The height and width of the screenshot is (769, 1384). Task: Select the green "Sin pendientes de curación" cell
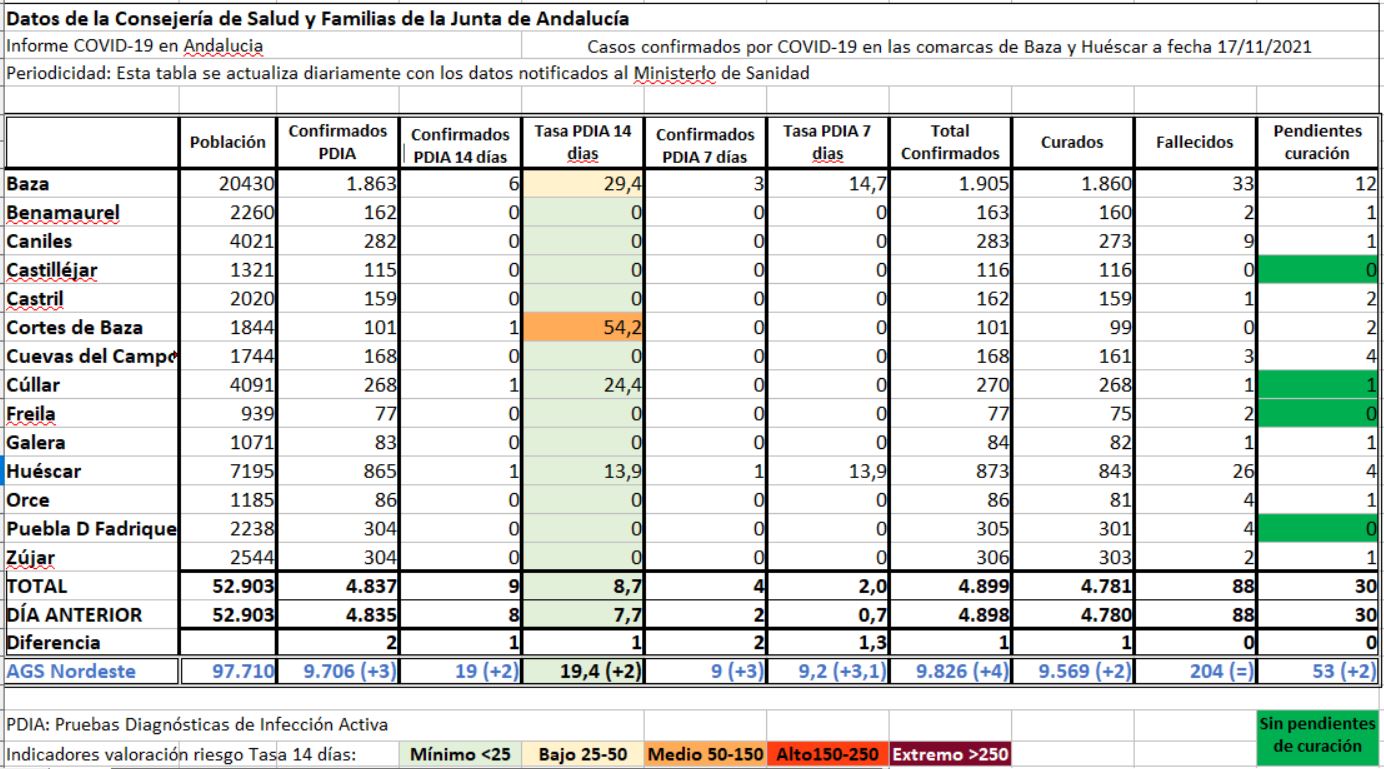point(1317,735)
